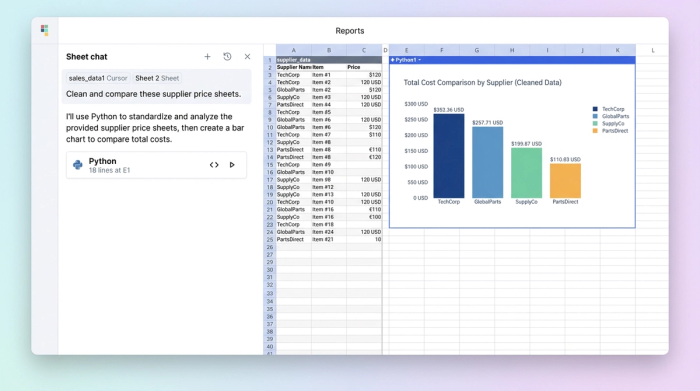Screen dimensions: 700x391
Task: Click GlobalParts legend color swatch
Action: [x=595, y=116]
